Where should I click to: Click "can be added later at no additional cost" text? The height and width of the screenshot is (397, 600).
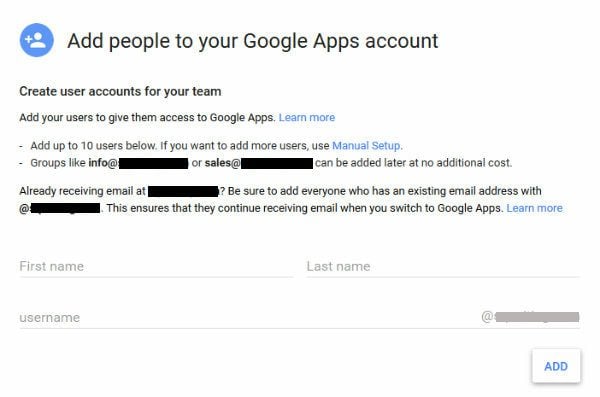413,163
